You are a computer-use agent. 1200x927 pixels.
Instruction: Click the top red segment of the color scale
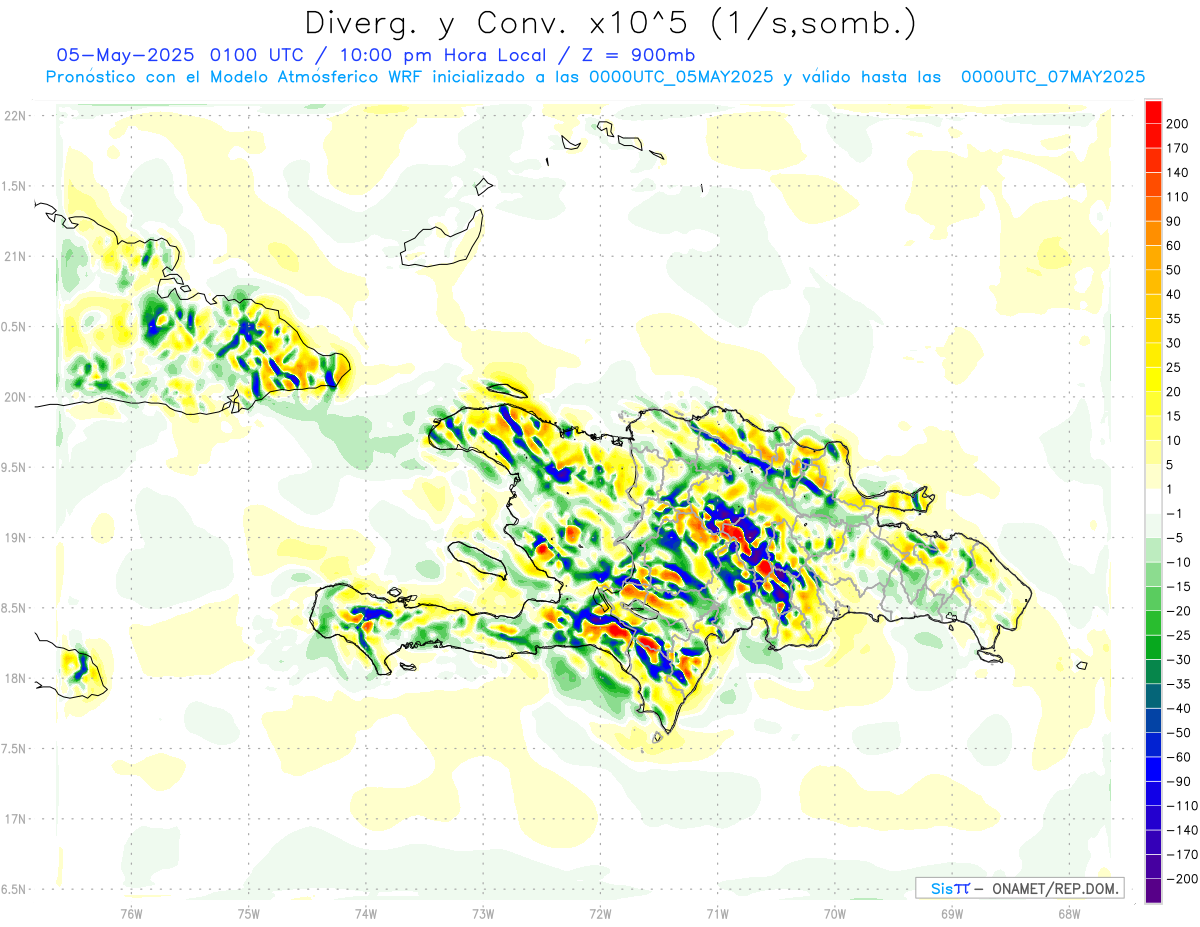[x=1153, y=112]
